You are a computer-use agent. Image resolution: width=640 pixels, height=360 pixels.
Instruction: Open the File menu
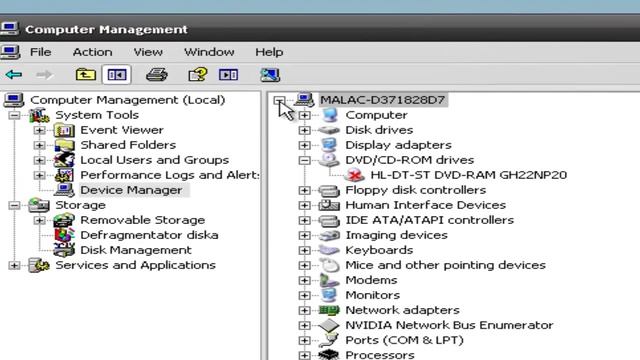pyautogui.click(x=40, y=52)
